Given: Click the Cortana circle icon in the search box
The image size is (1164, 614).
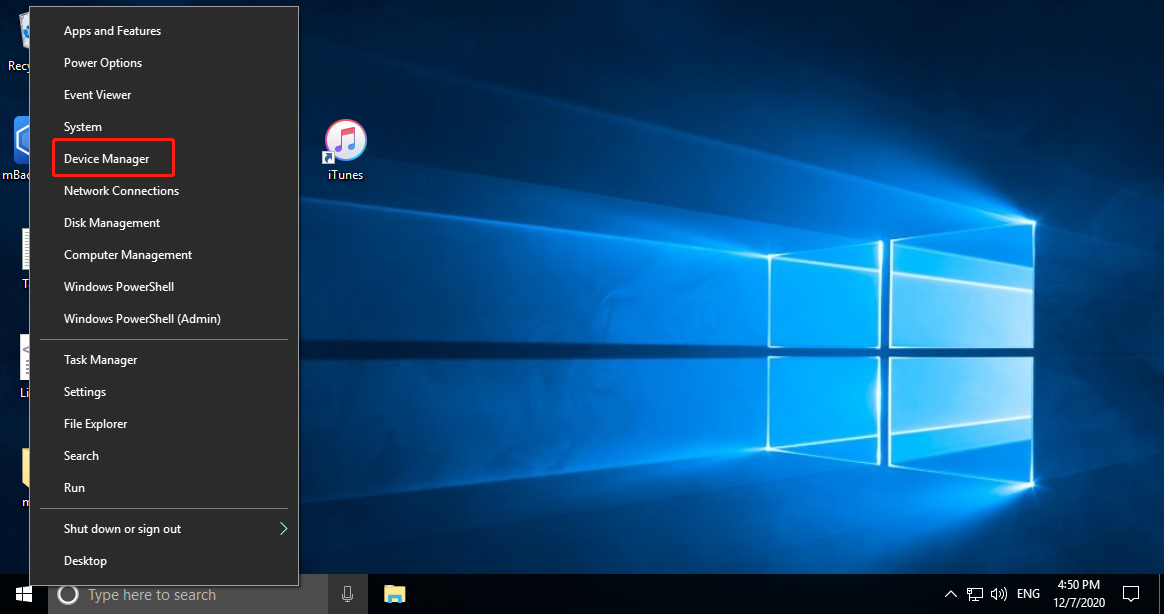Looking at the screenshot, I should (68, 595).
